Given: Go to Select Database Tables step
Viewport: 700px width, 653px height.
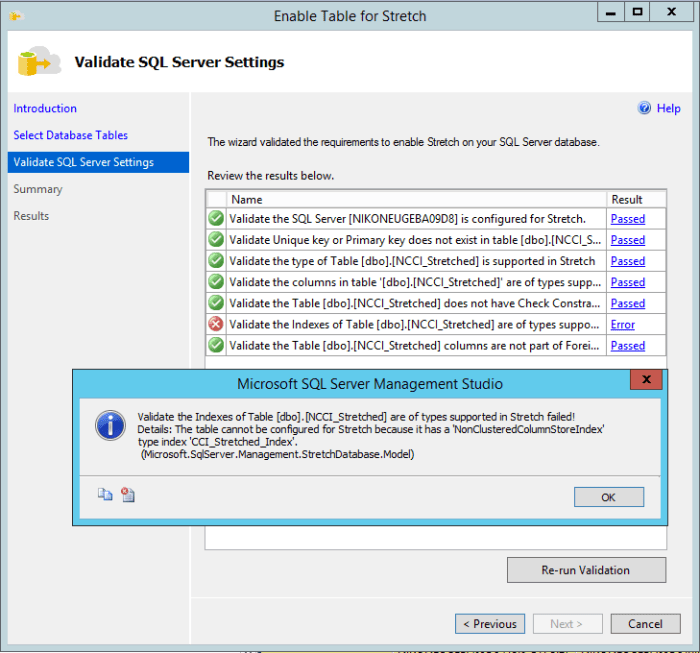Looking at the screenshot, I should point(71,135).
